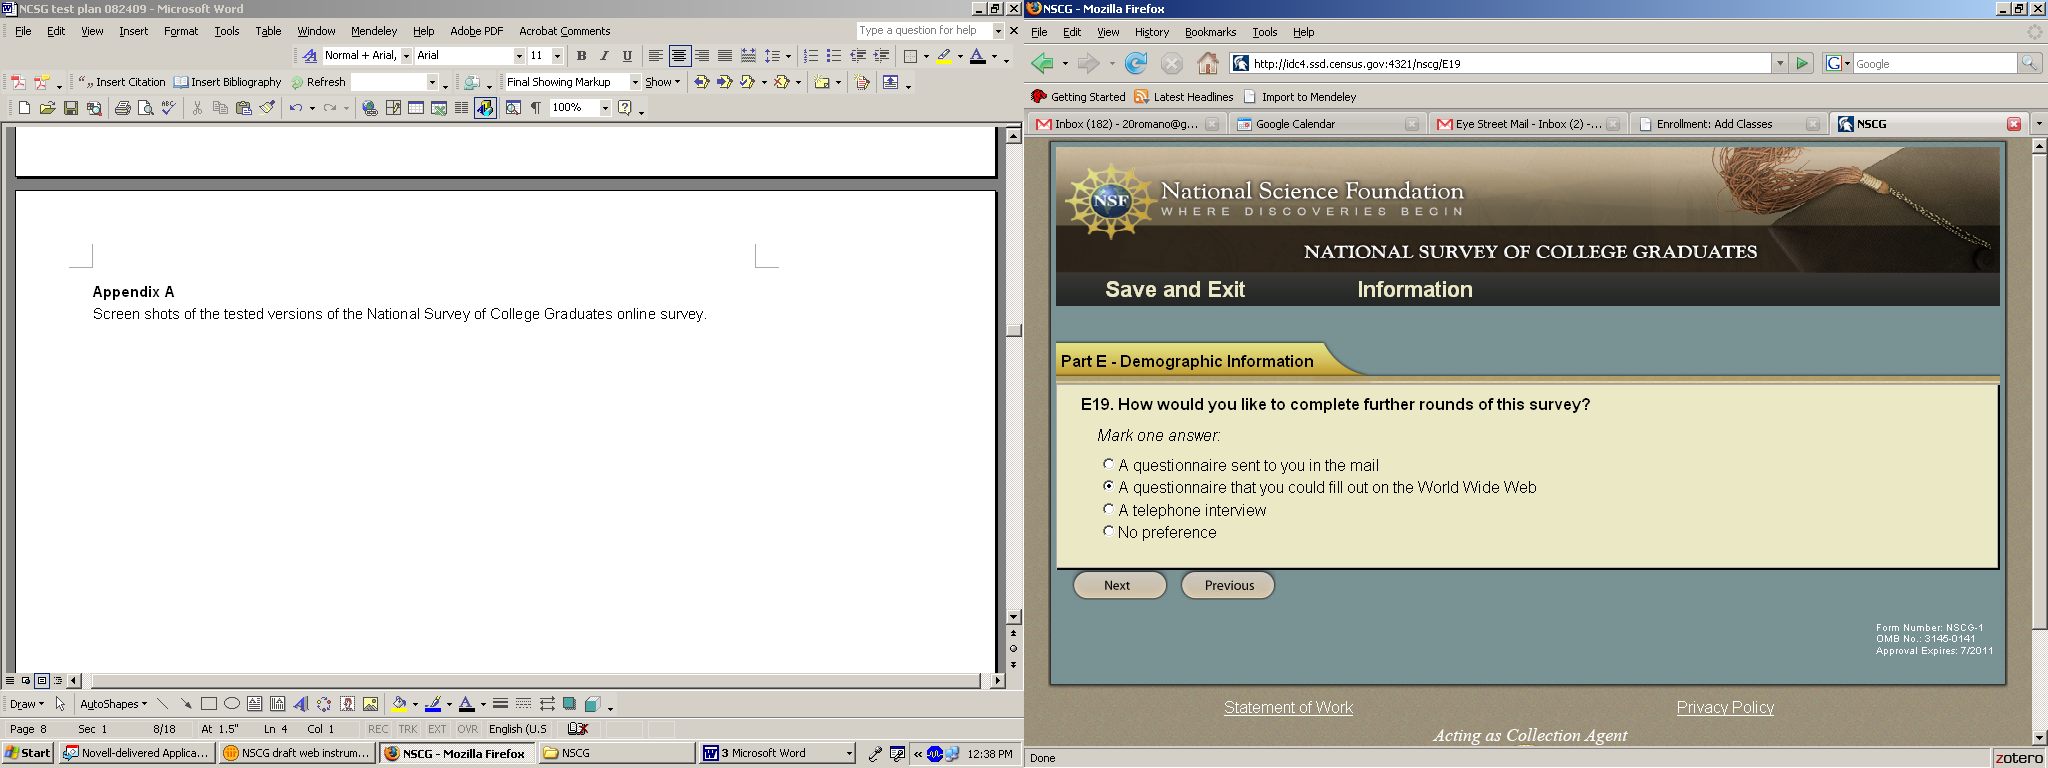
Task: Open the Style dropdown 'Normal + Arial'
Action: 406,56
